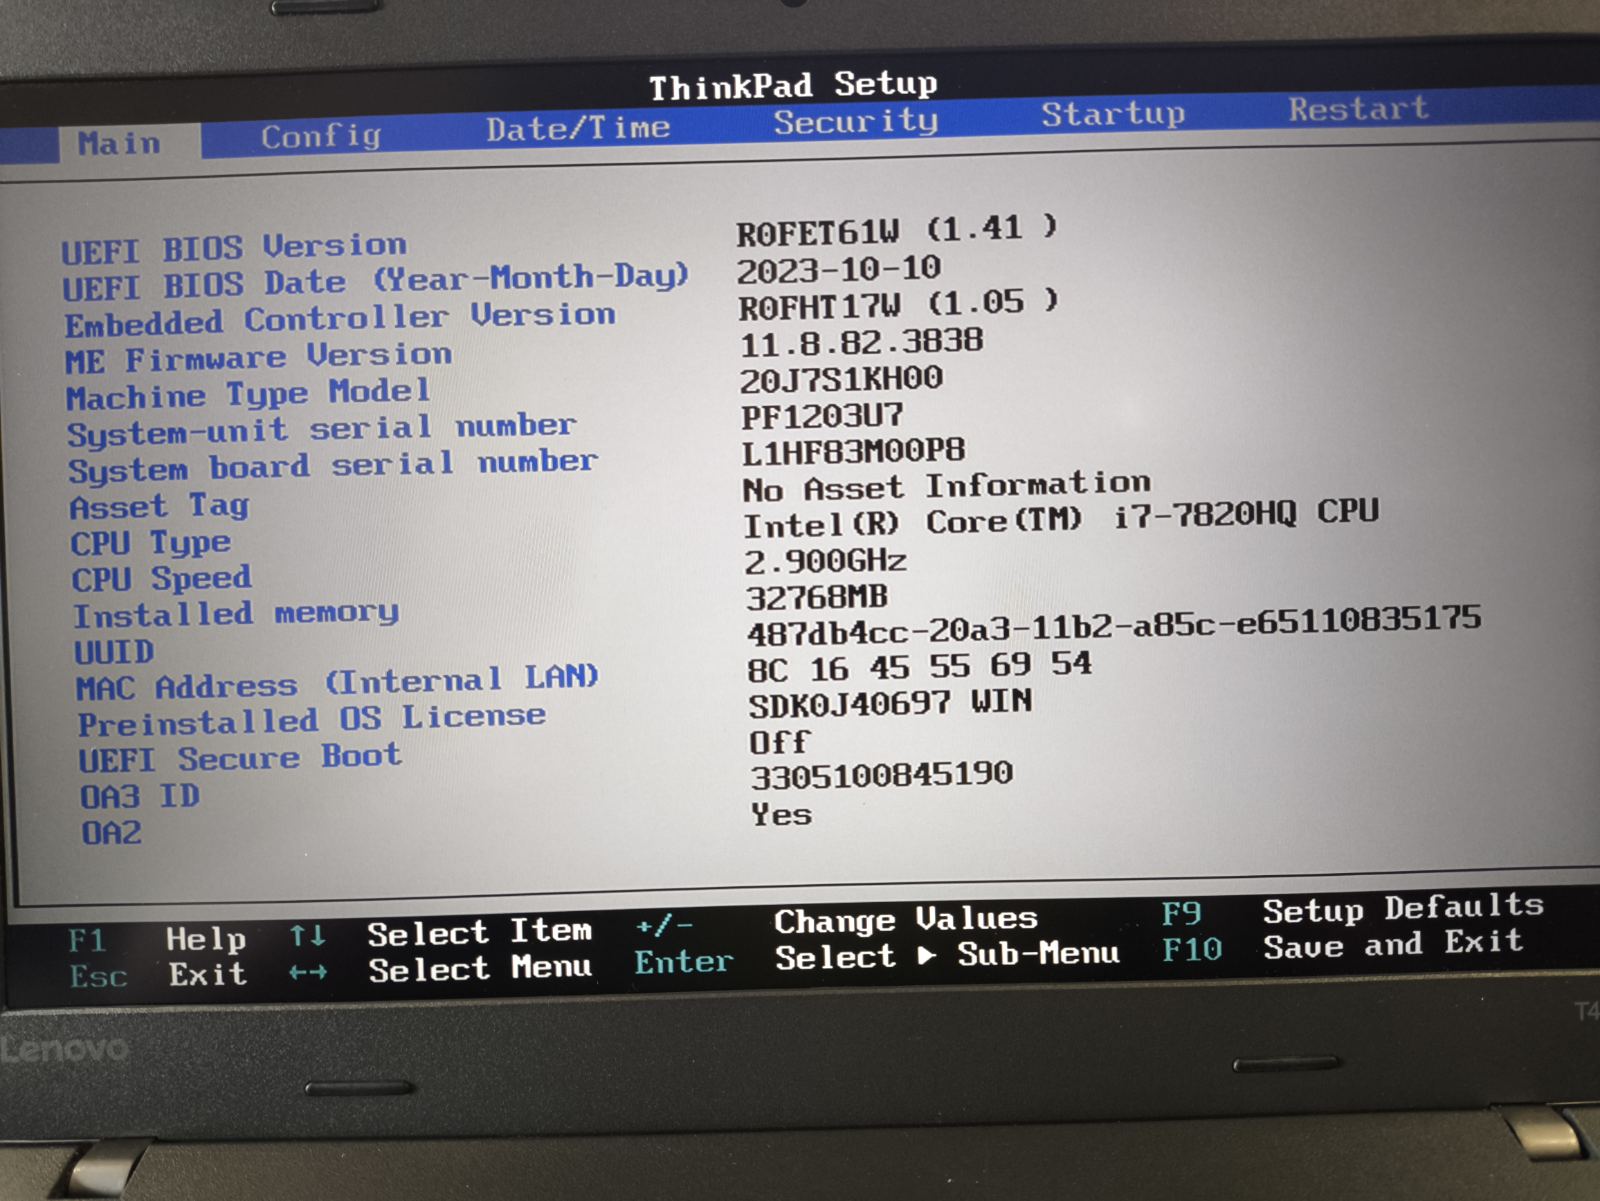Go to the Security tab
The height and width of the screenshot is (1201, 1600).
[856, 121]
